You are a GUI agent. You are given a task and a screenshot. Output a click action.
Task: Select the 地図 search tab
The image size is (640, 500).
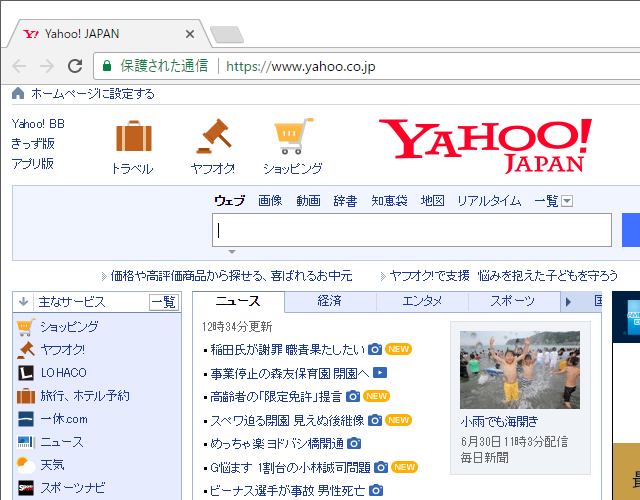tap(433, 201)
